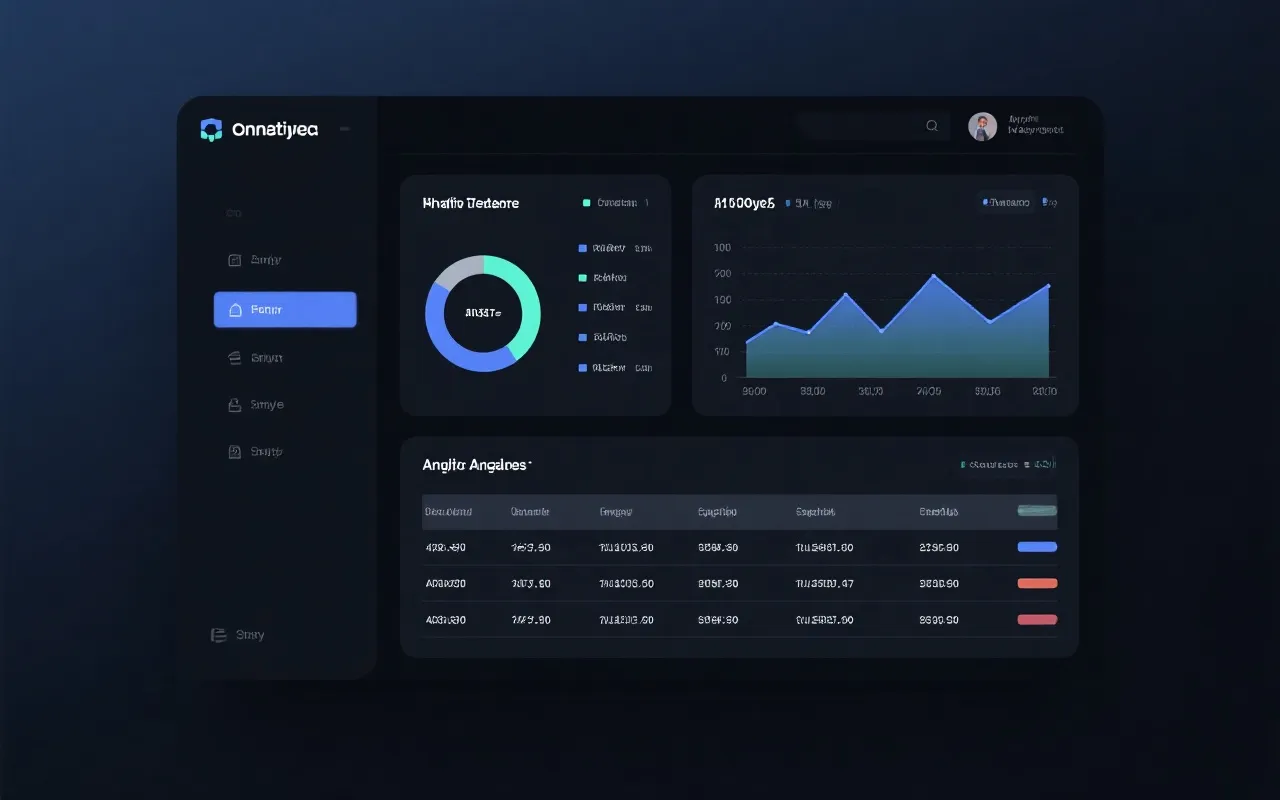Toggle the green legend item in donut legend list

coord(583,278)
